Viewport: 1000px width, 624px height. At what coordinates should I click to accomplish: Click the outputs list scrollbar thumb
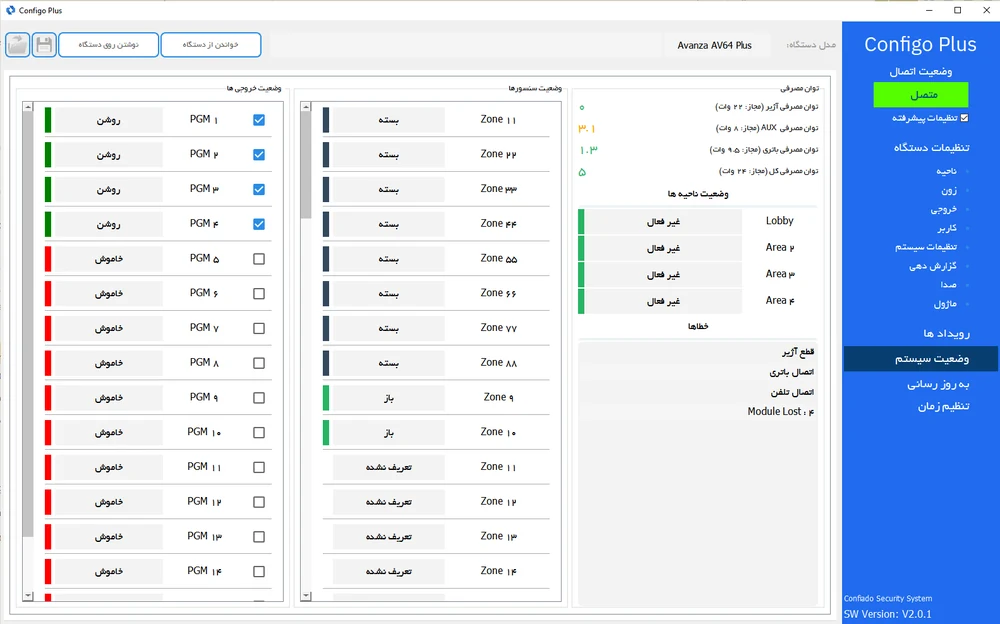[x=27, y=324]
